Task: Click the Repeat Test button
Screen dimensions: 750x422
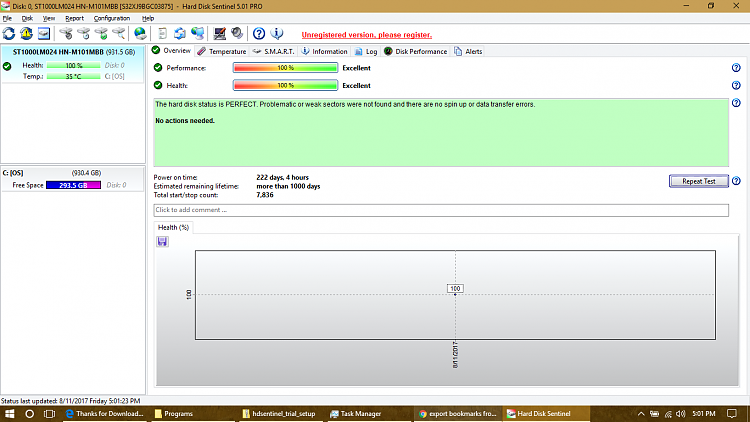Action: (x=699, y=181)
